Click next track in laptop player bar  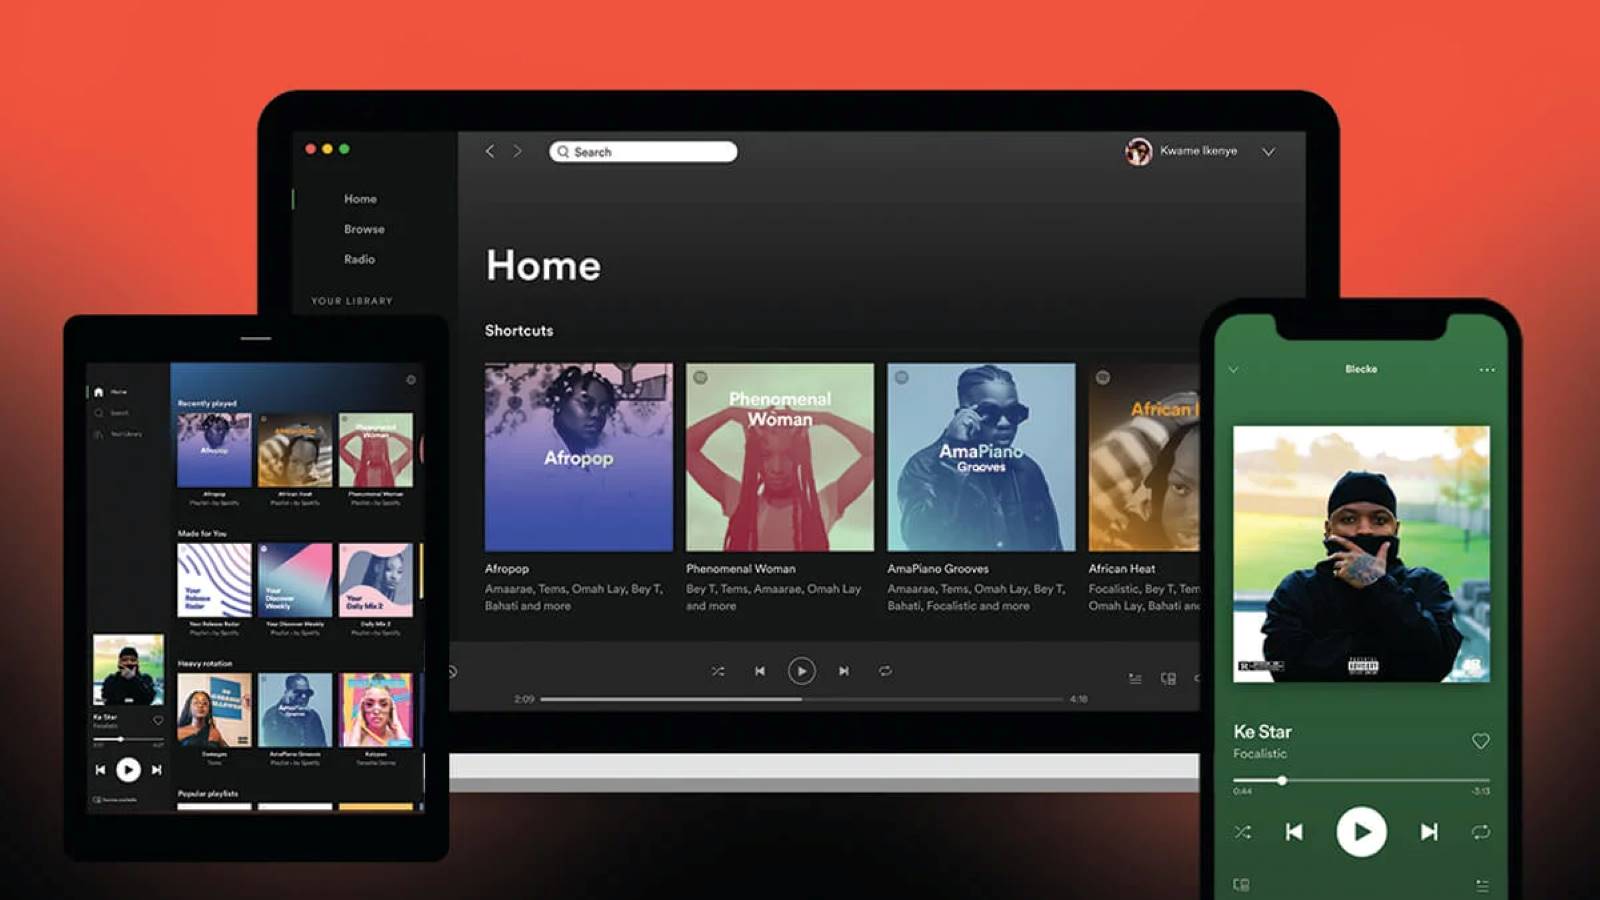pos(844,671)
